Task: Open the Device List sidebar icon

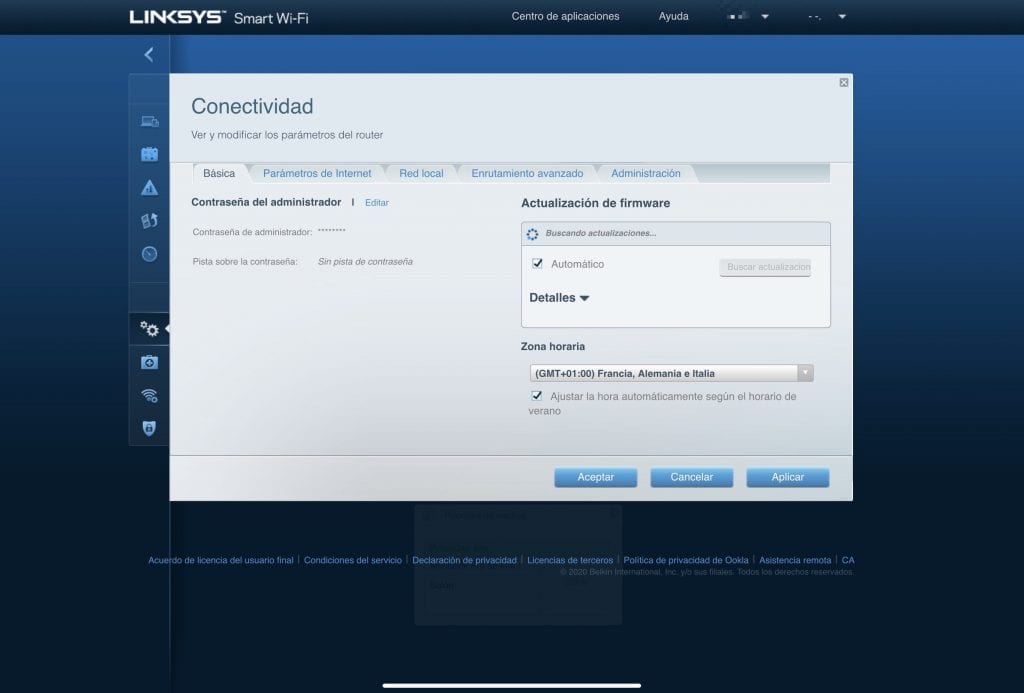Action: pos(149,122)
